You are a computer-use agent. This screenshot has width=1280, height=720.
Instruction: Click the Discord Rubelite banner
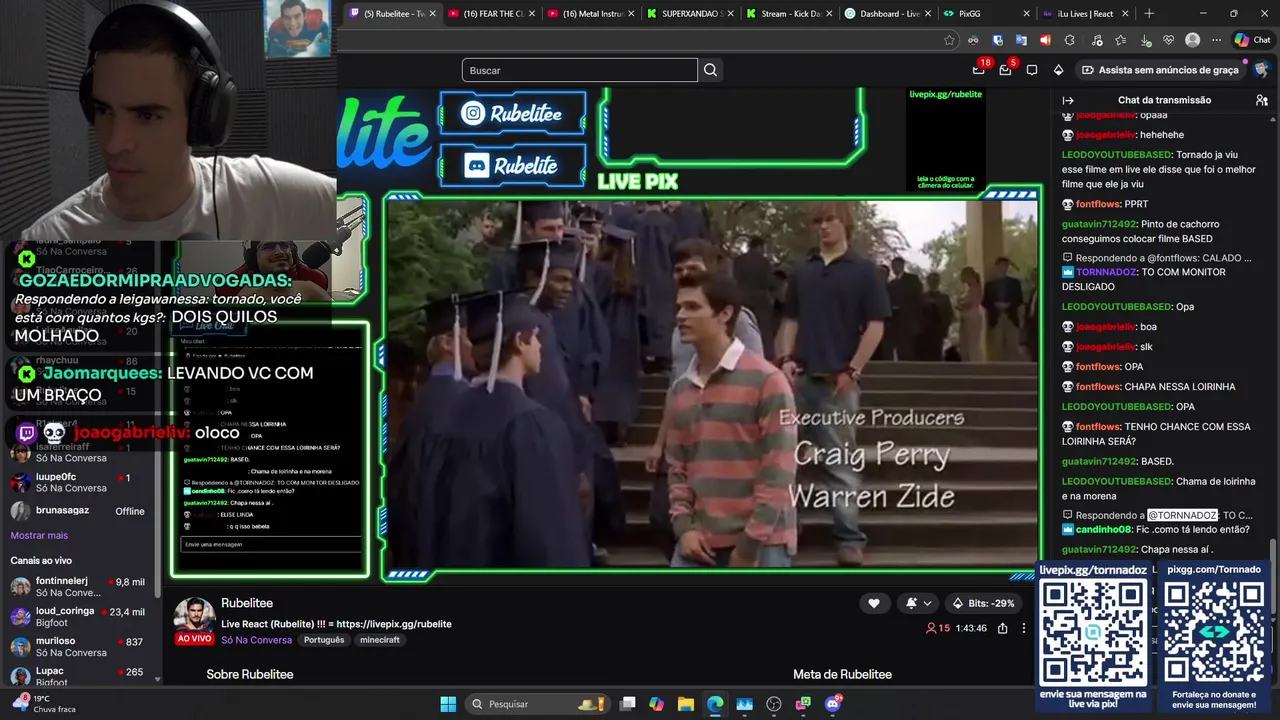tap(513, 165)
